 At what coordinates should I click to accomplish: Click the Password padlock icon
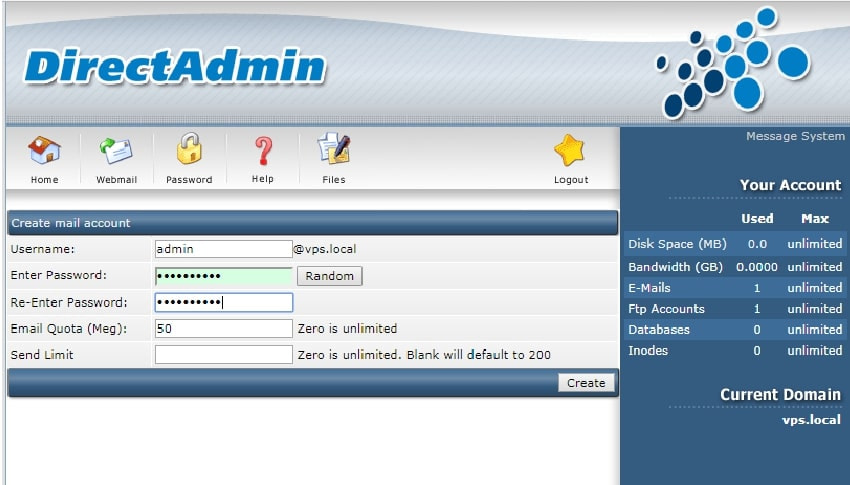click(189, 148)
